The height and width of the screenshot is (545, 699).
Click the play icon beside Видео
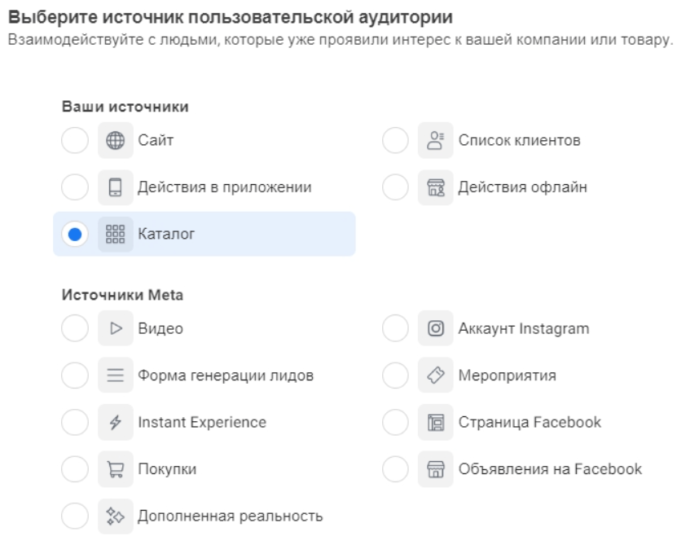click(115, 329)
